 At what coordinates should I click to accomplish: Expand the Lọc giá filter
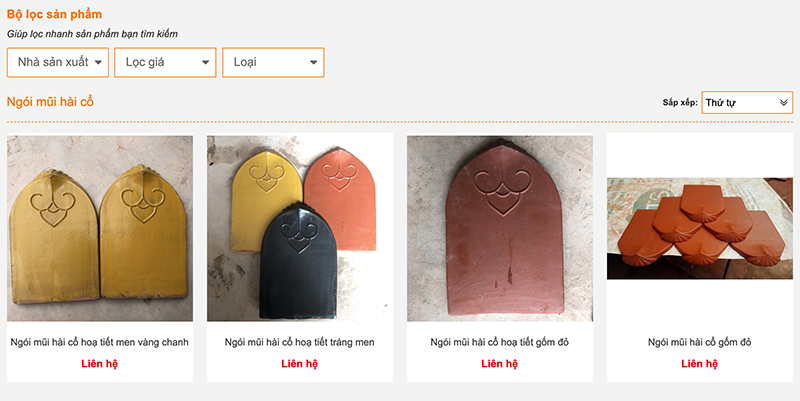tap(165, 62)
